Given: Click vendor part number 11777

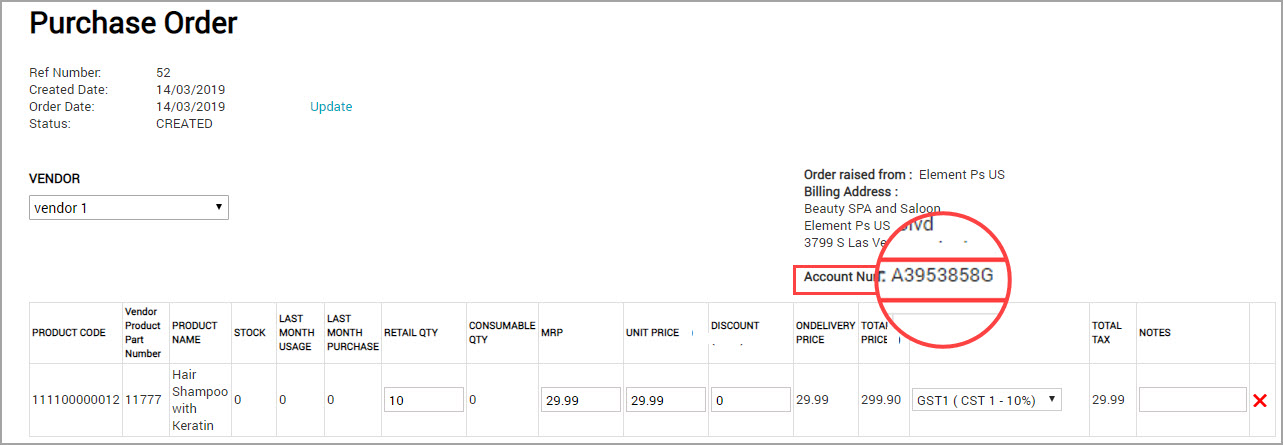Looking at the screenshot, I should [x=144, y=400].
